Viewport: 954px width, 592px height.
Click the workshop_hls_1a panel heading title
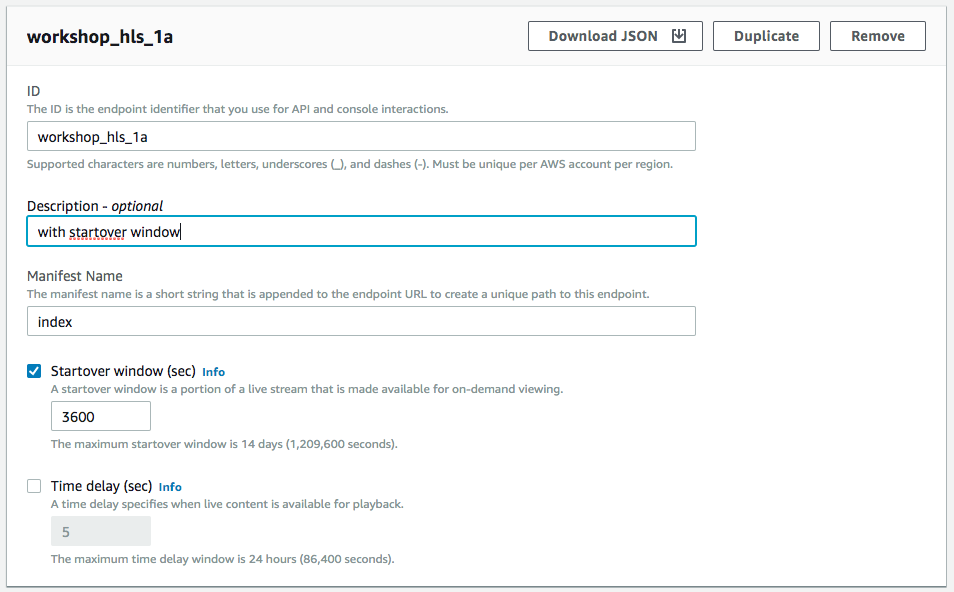[100, 37]
